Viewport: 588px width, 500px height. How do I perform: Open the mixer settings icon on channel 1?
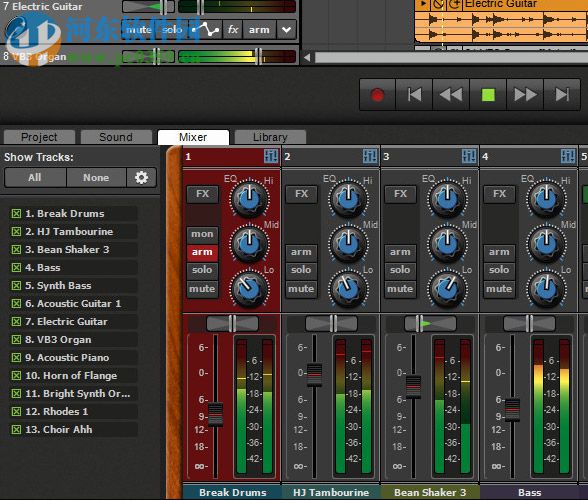pos(271,156)
